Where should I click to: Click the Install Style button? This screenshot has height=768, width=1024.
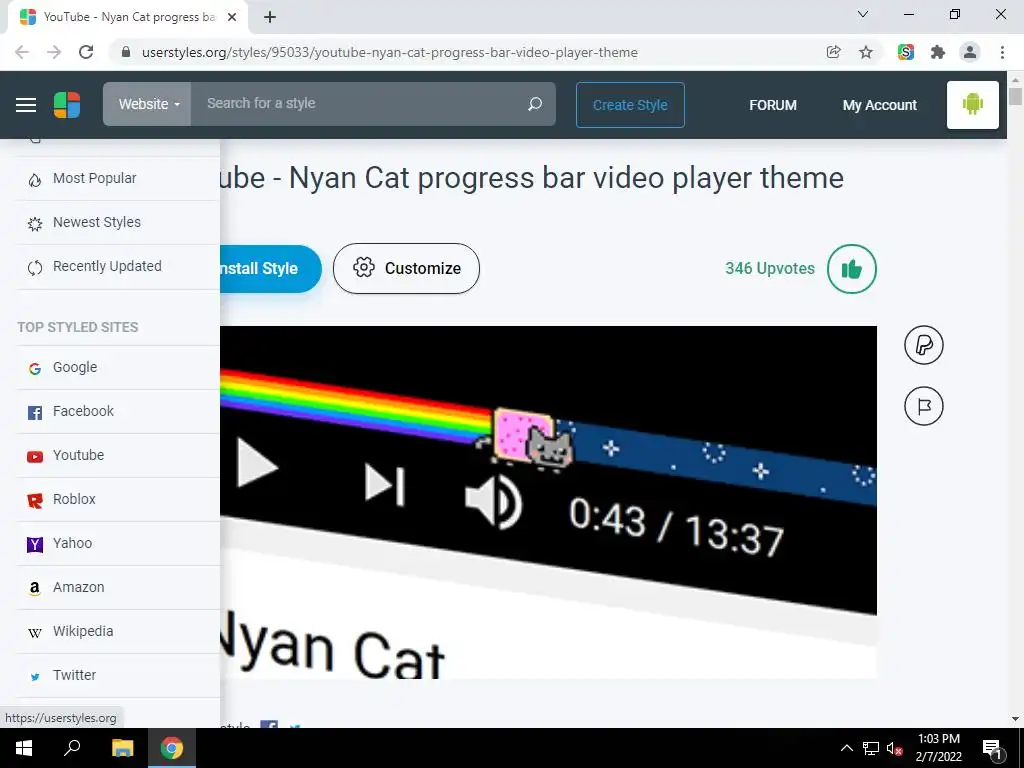point(270,268)
